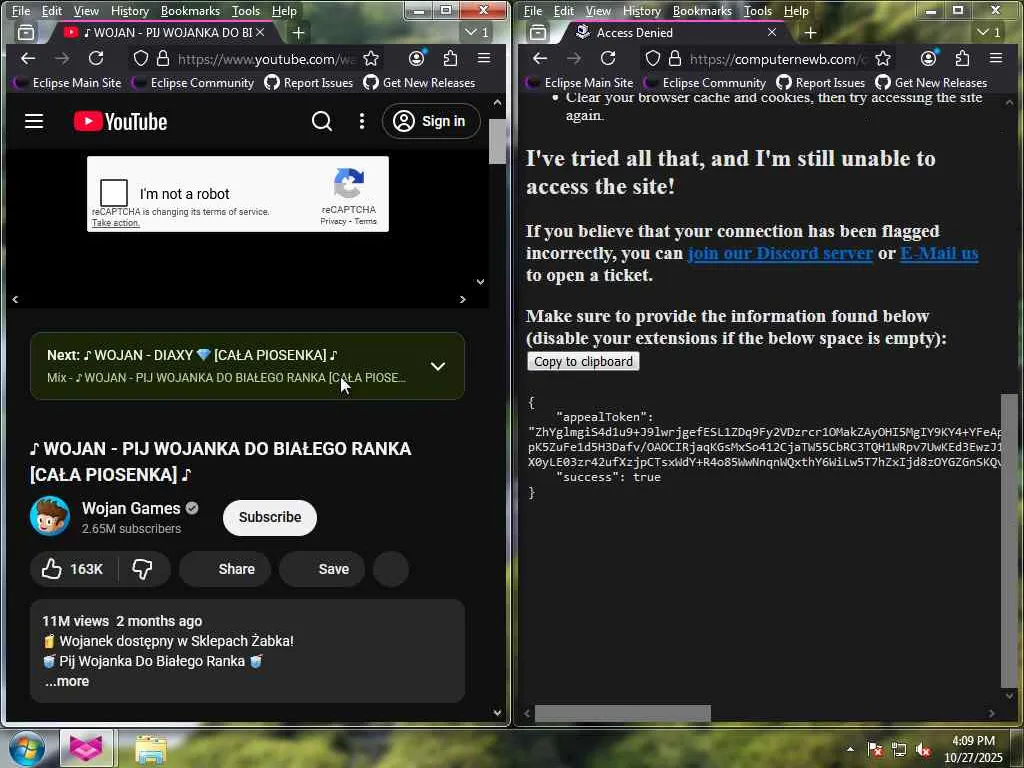Reload the computernewb page
1024x768 pixels.
(x=608, y=59)
